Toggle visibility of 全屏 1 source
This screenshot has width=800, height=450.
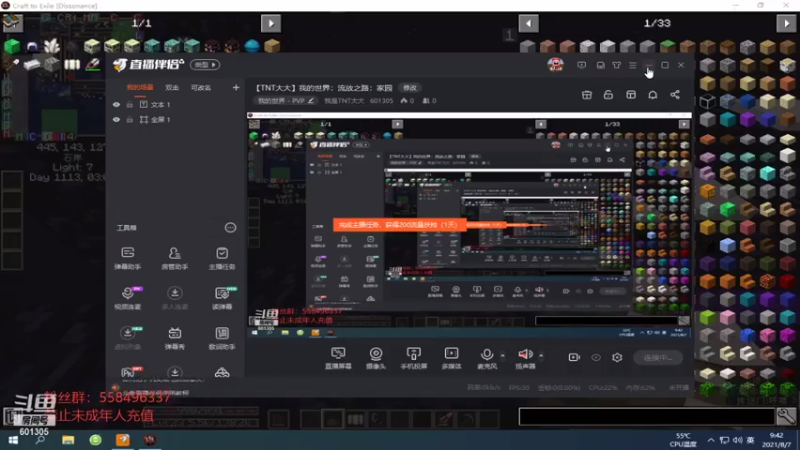point(116,119)
